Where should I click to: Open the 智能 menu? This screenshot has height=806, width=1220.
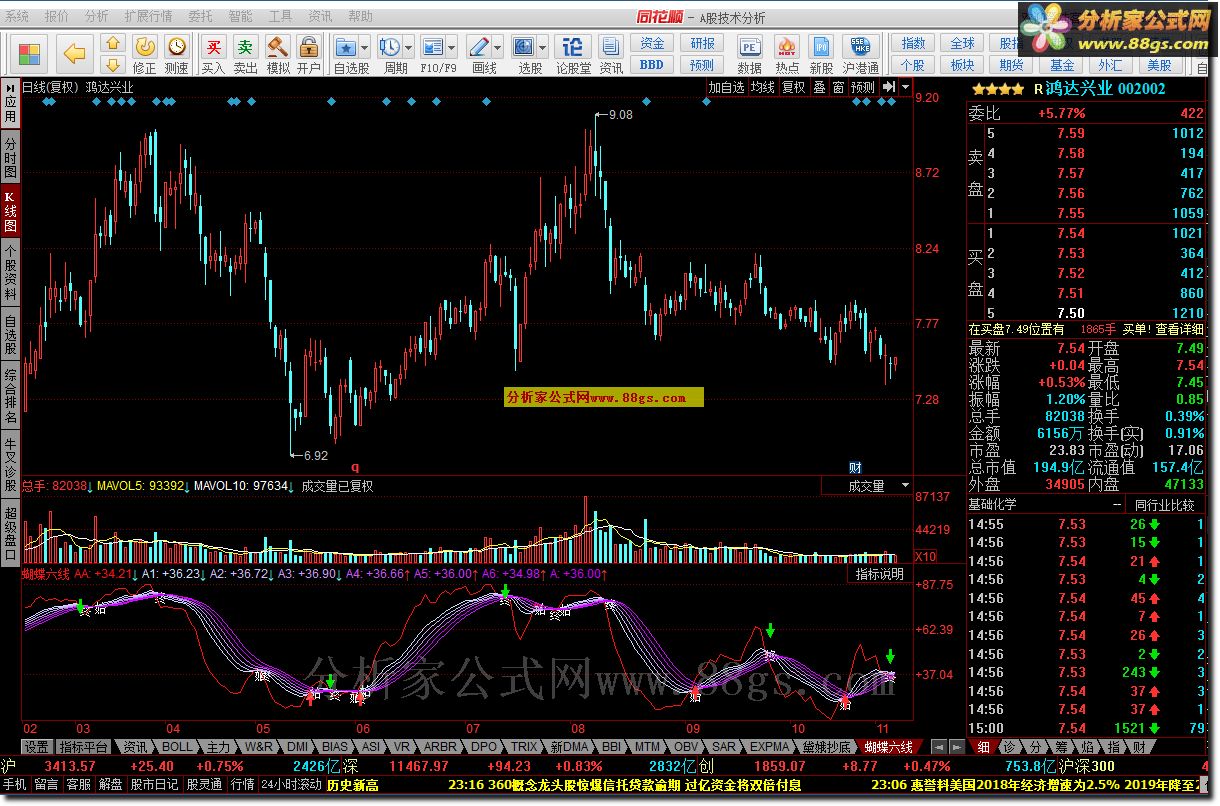pos(240,17)
